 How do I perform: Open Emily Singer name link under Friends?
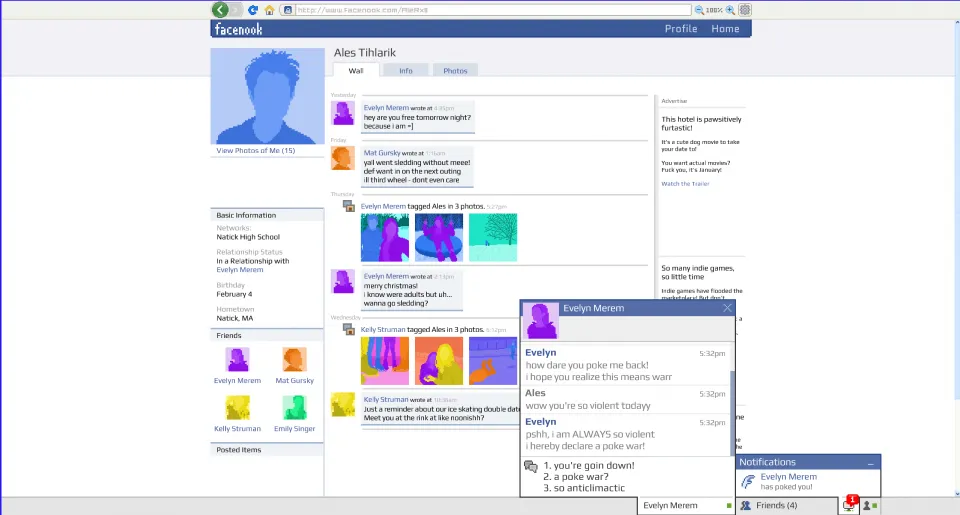click(x=294, y=429)
